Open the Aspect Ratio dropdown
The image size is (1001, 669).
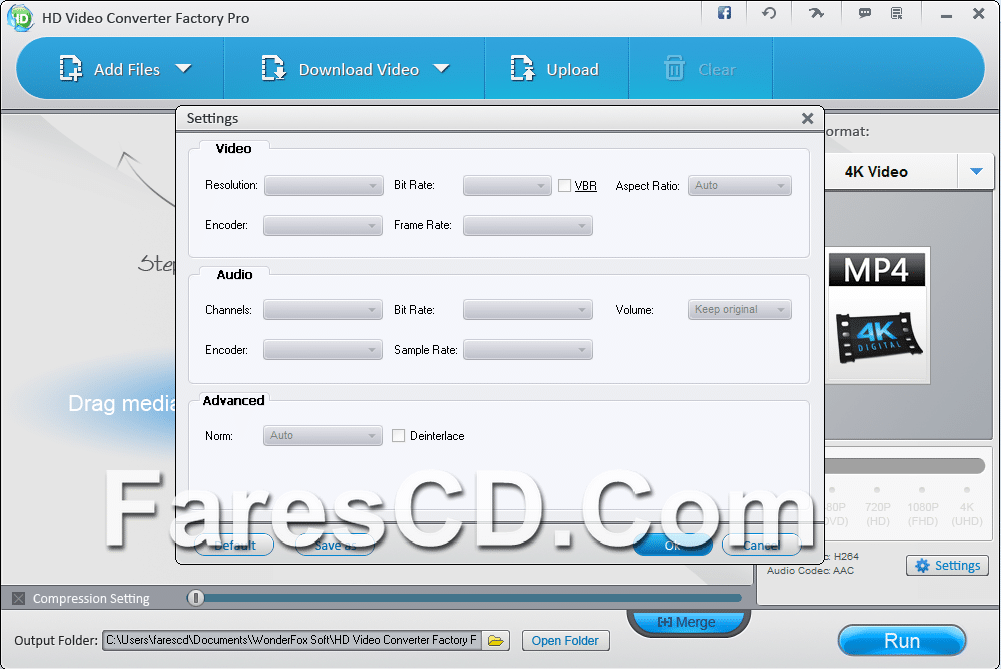(739, 185)
